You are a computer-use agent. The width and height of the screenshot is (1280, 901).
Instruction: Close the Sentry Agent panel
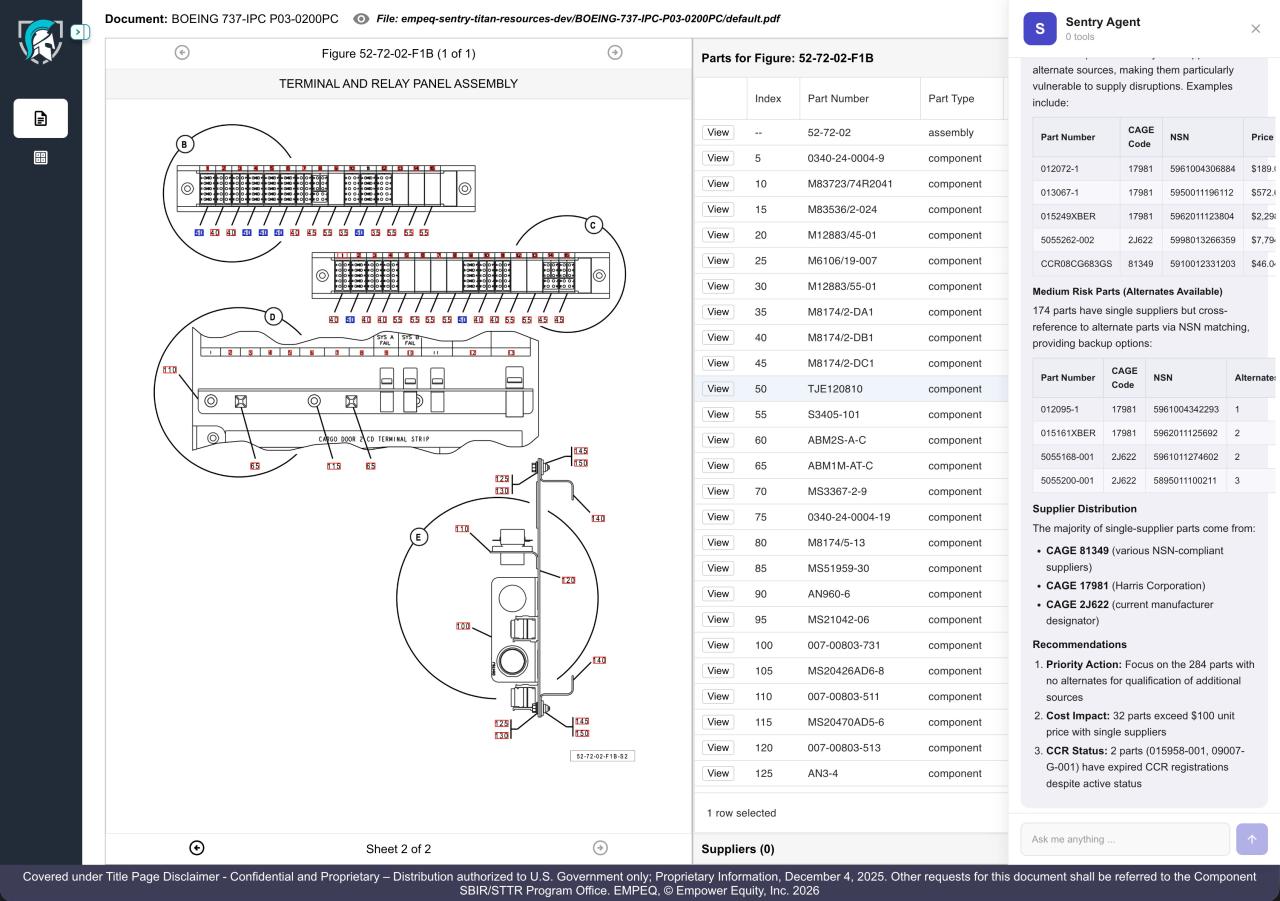[1256, 29]
